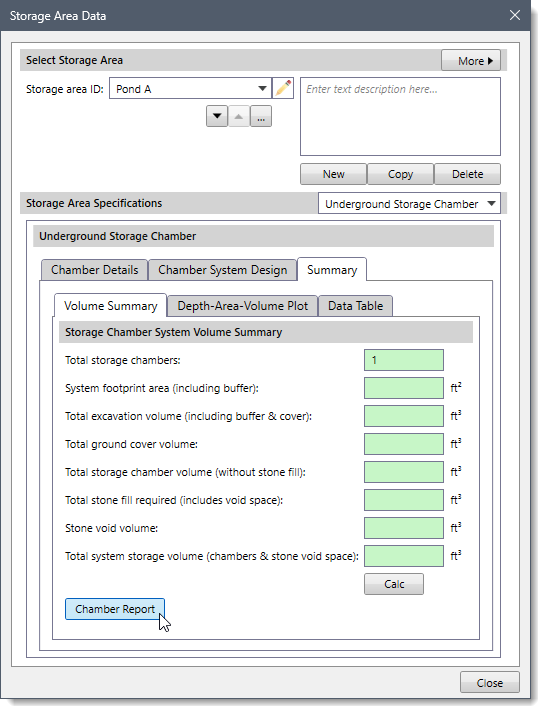The width and height of the screenshot is (538, 706).
Task: Click the up arrow previous storage area button
Action: tap(239, 117)
